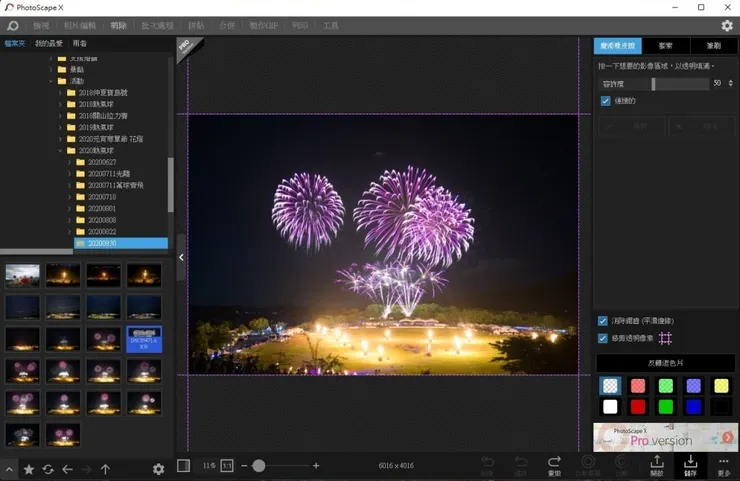Collapse the 2020熱氣球 folder tree node
Screen dimensions: 740x481
(60, 150)
